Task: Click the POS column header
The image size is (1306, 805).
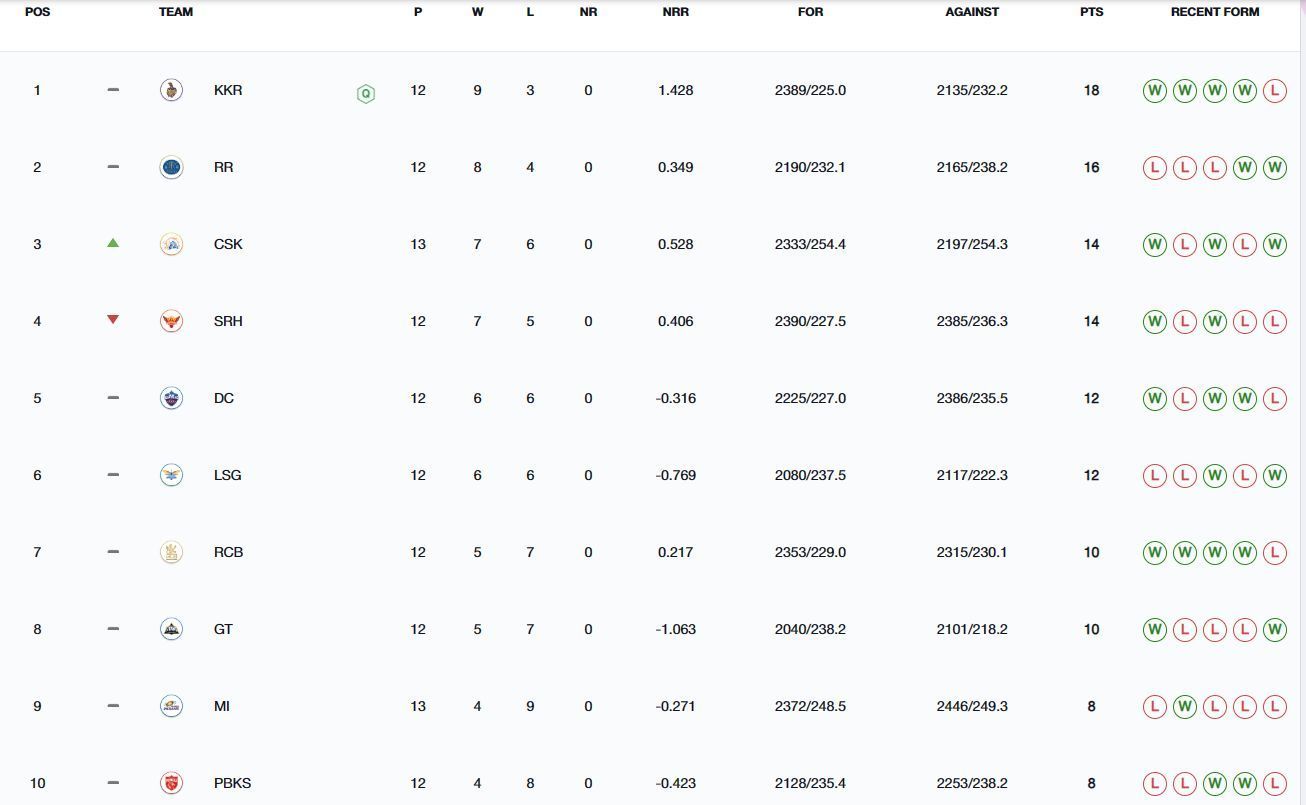Action: (x=37, y=12)
